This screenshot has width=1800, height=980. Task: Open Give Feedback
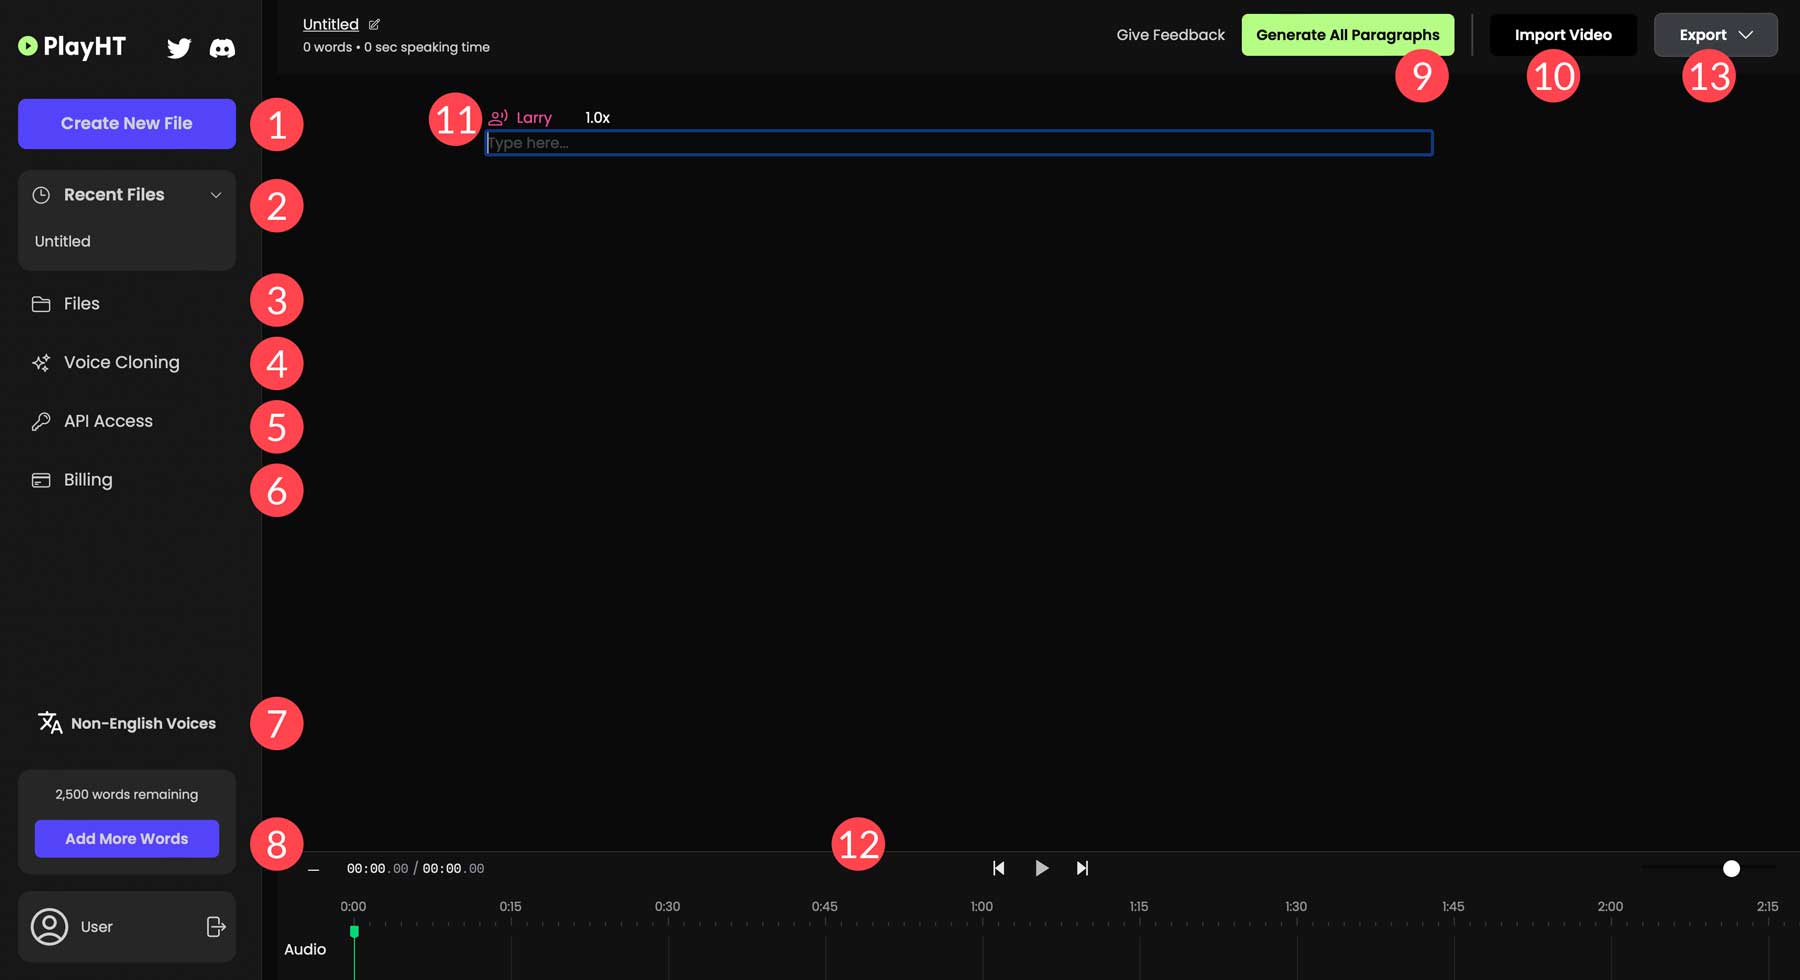[1170, 34]
